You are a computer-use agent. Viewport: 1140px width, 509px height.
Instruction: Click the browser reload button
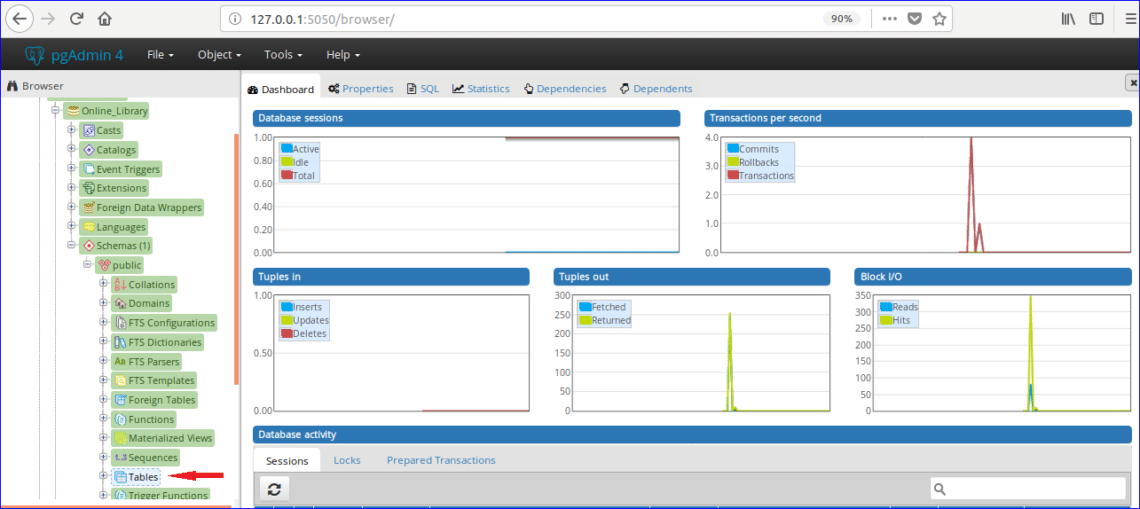[76, 19]
